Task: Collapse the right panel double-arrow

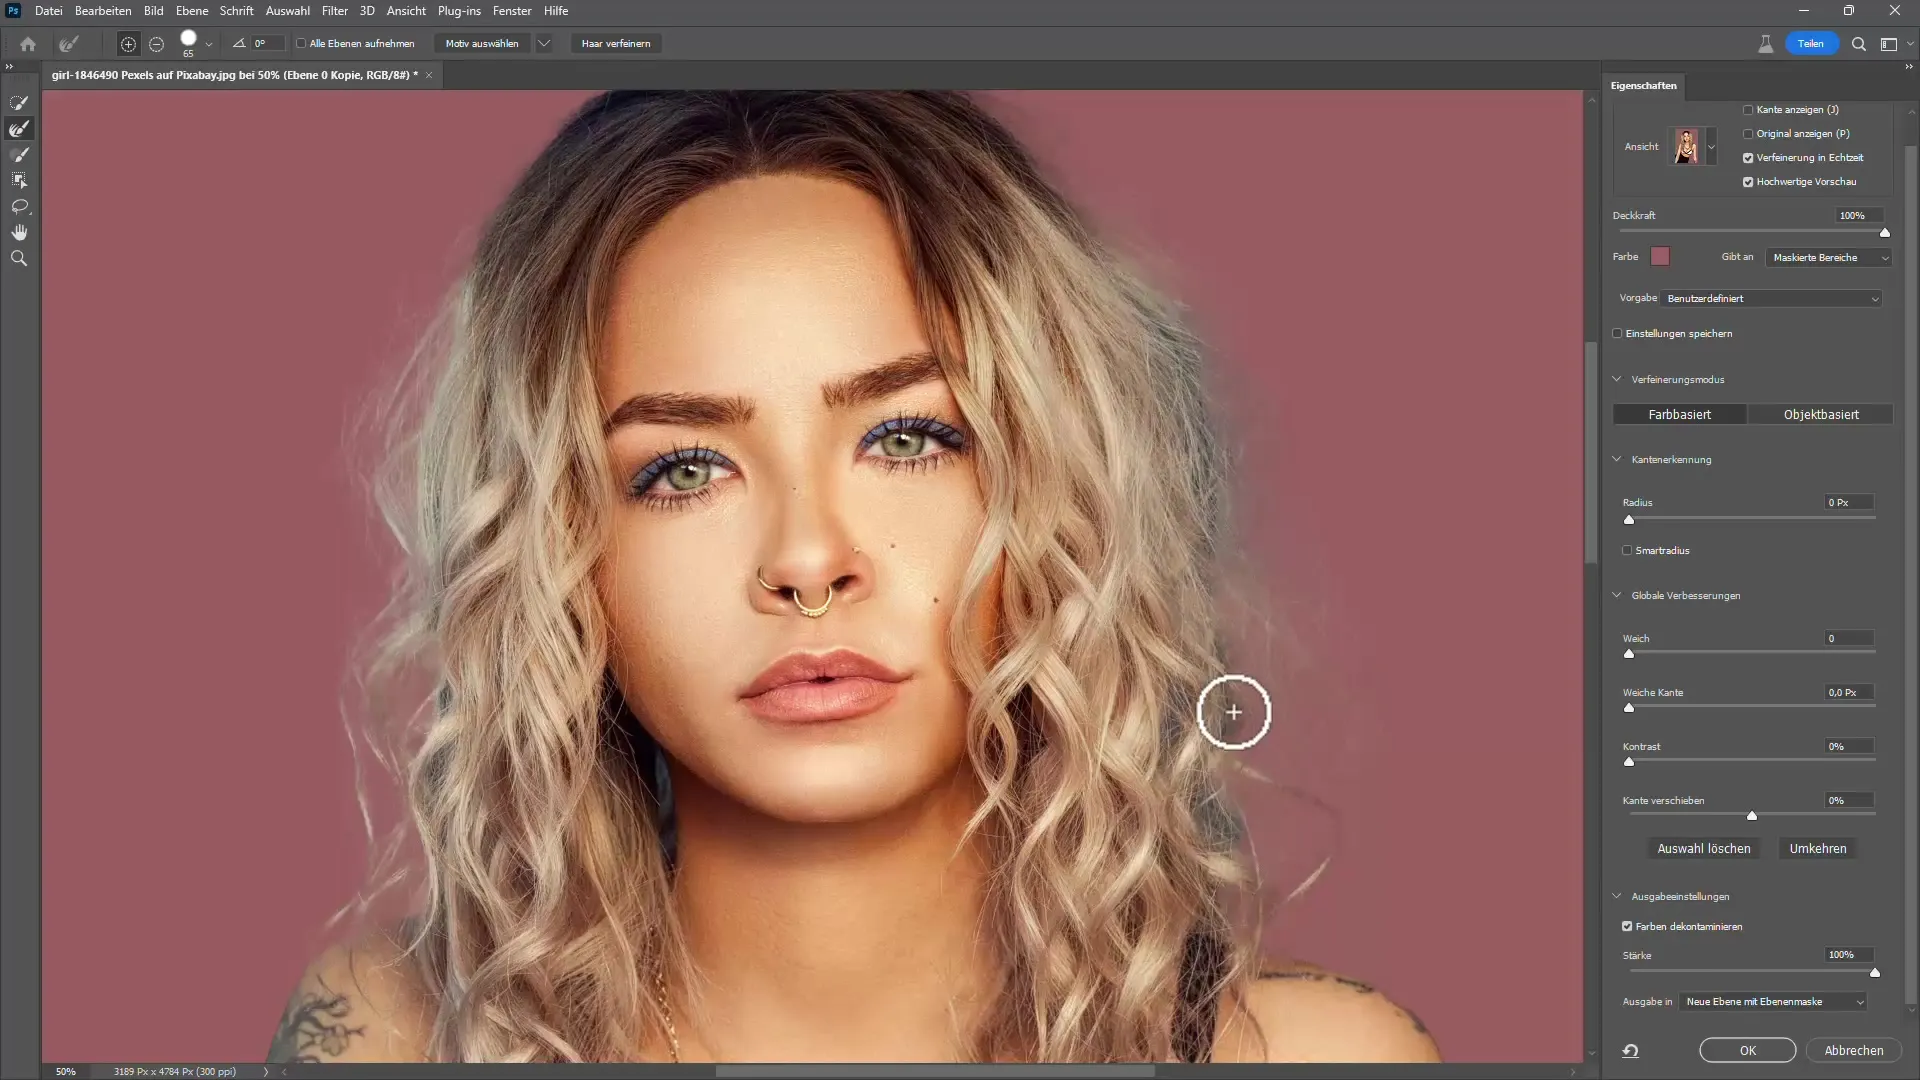Action: click(x=1909, y=66)
